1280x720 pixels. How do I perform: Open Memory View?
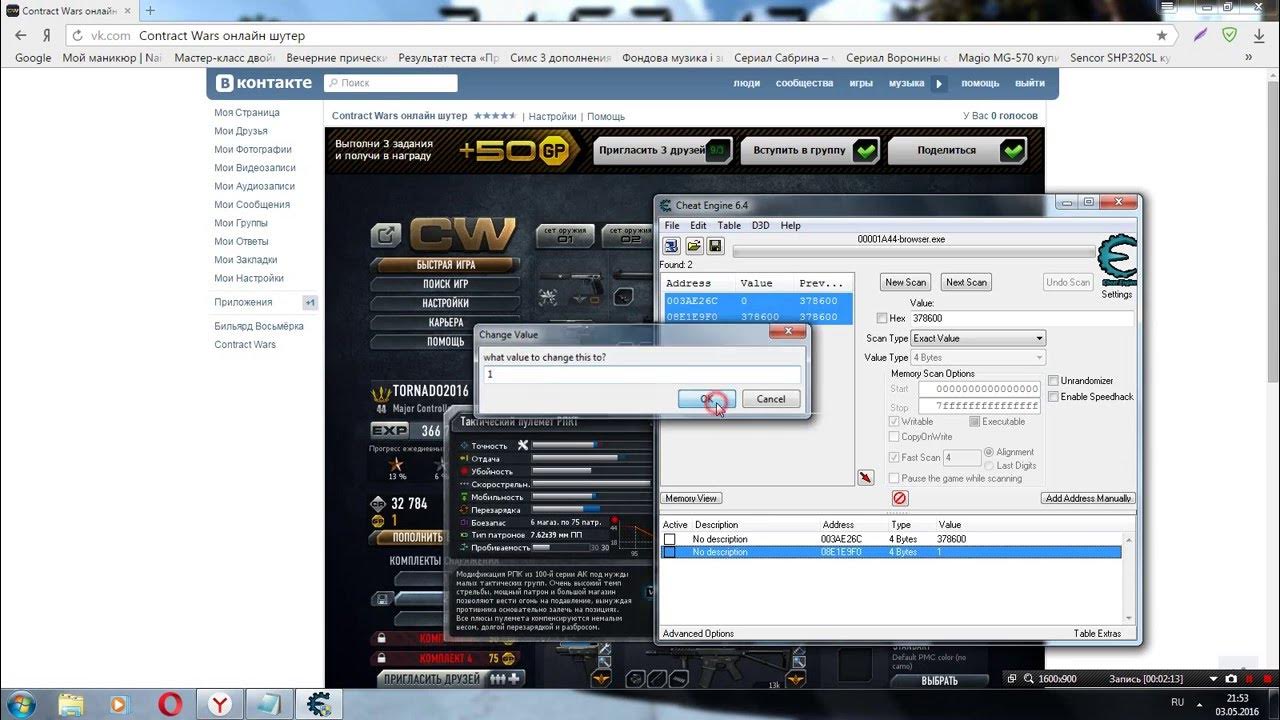pyautogui.click(x=692, y=498)
